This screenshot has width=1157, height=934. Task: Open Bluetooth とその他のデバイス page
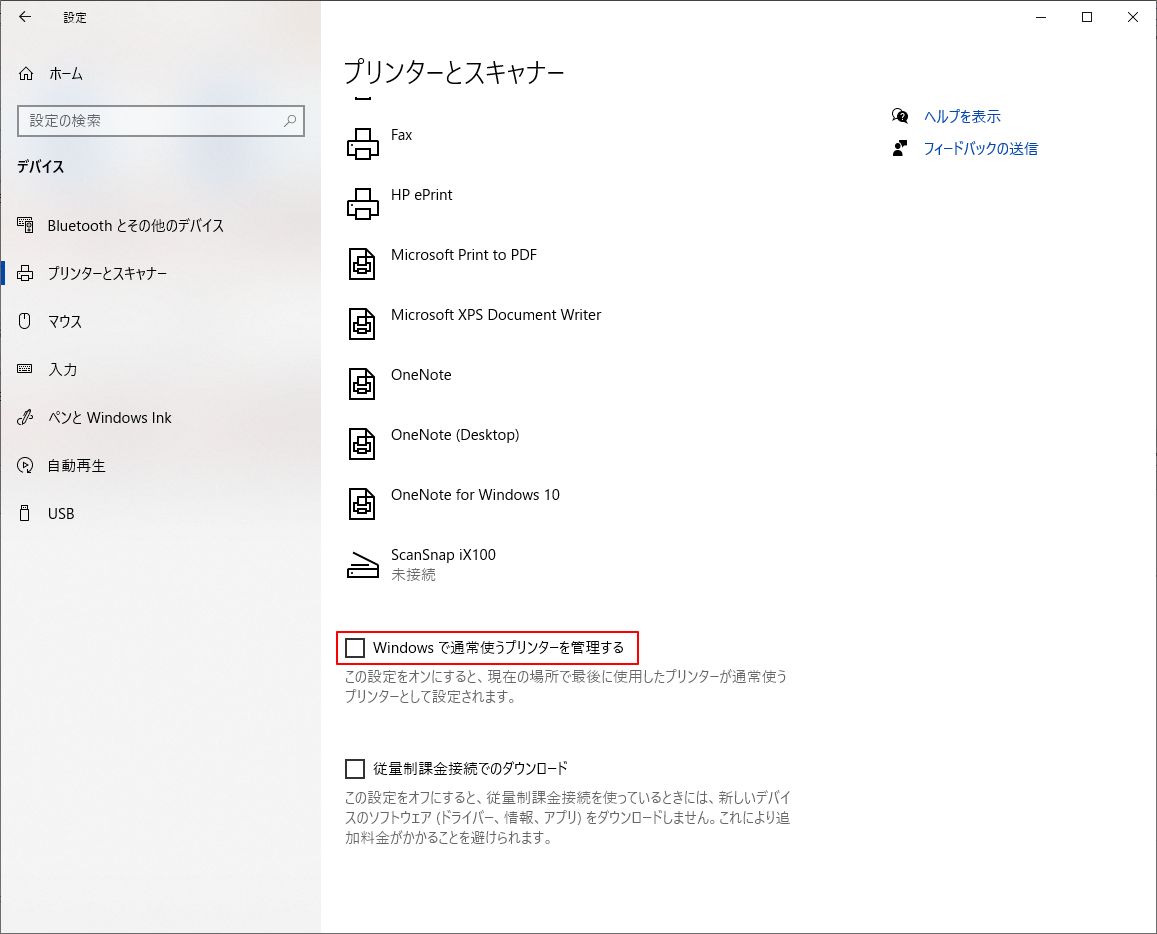point(136,226)
